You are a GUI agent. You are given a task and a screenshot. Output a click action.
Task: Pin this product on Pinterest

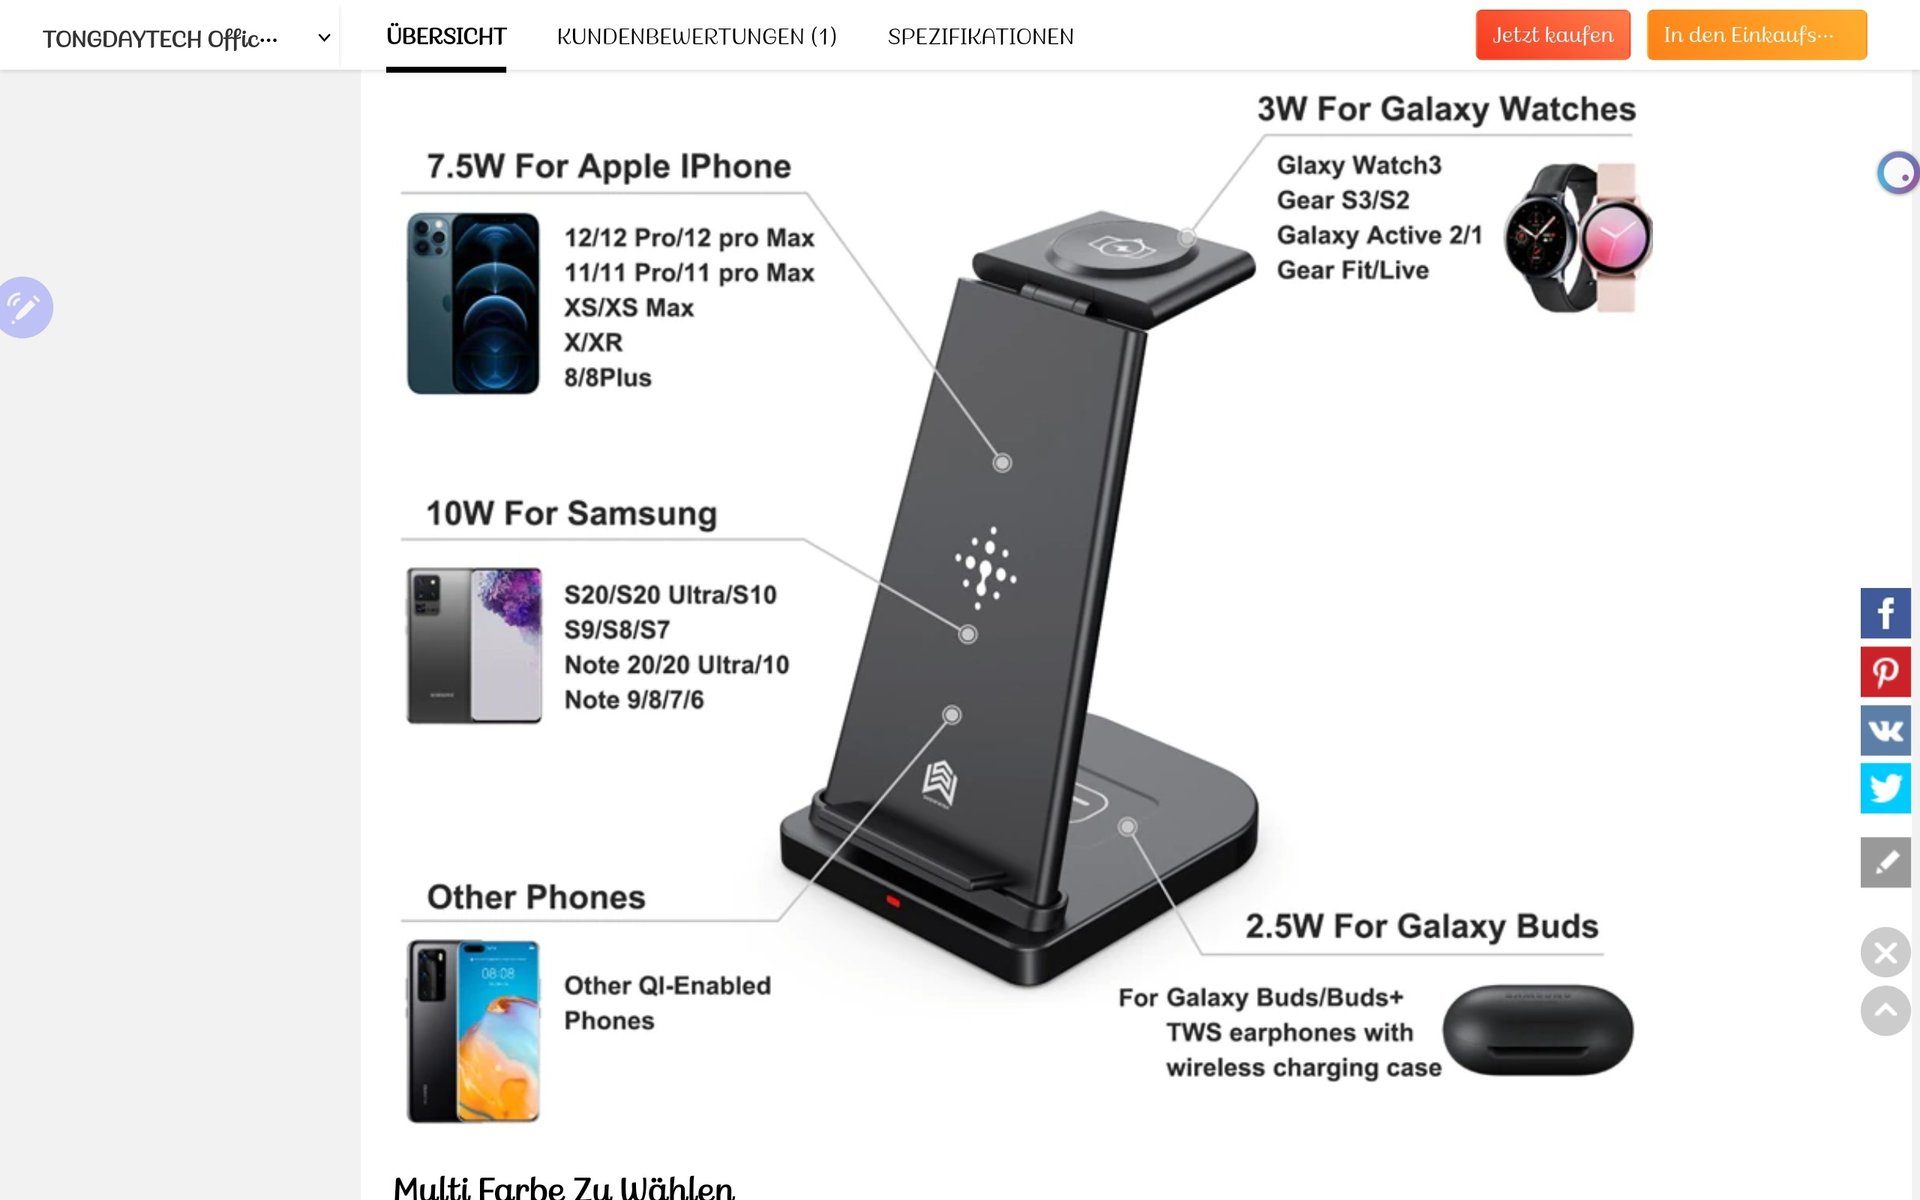pyautogui.click(x=1885, y=671)
